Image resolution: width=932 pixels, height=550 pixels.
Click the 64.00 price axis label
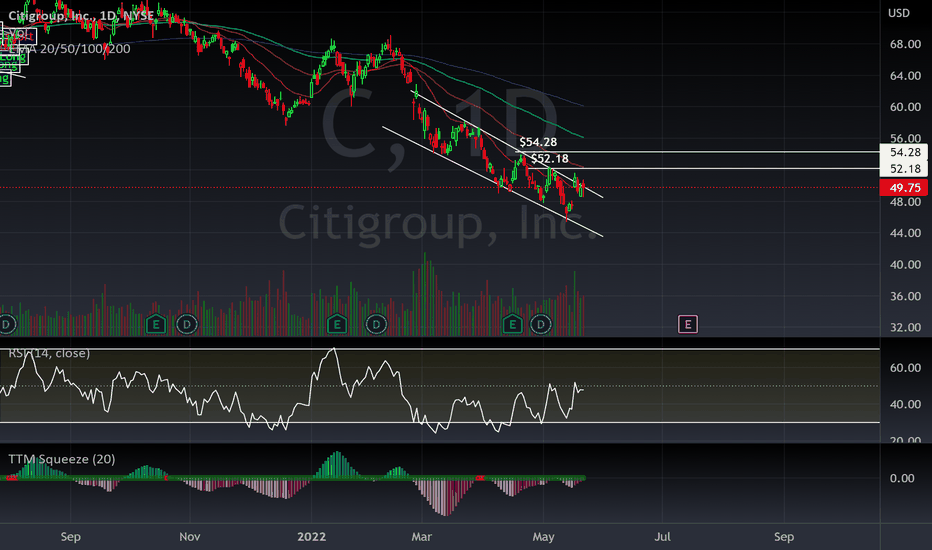(905, 76)
